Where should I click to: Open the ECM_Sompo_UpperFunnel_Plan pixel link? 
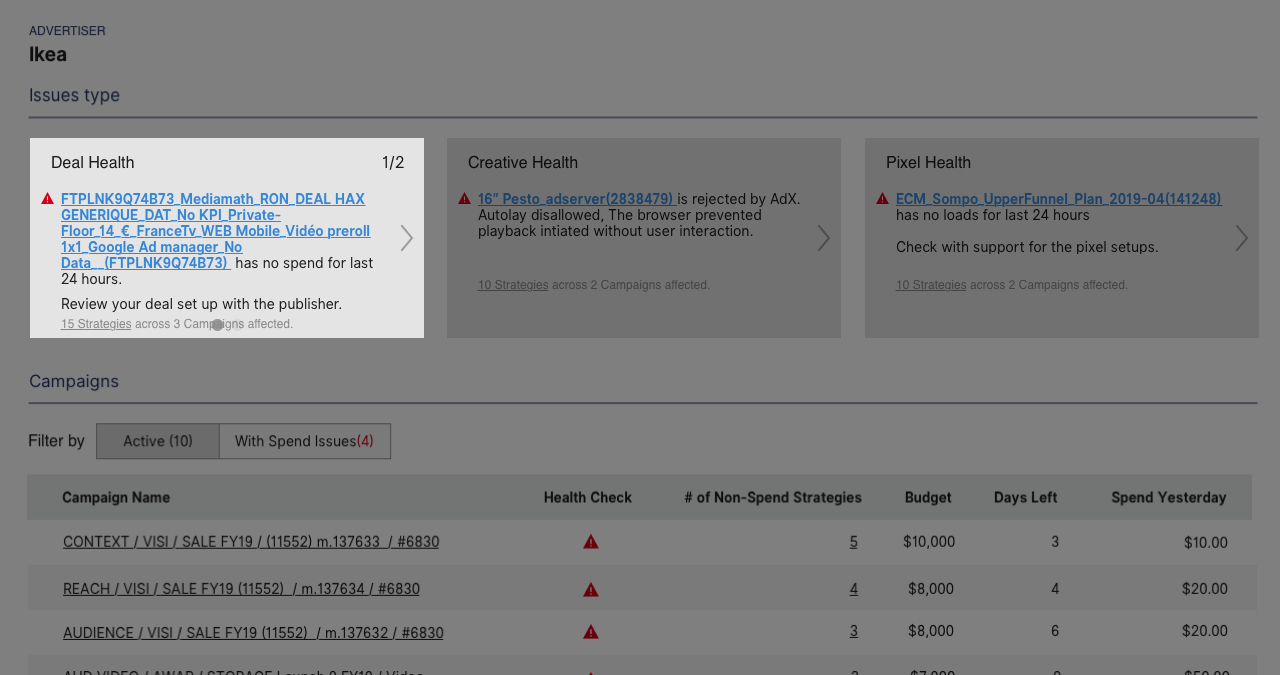point(1058,199)
